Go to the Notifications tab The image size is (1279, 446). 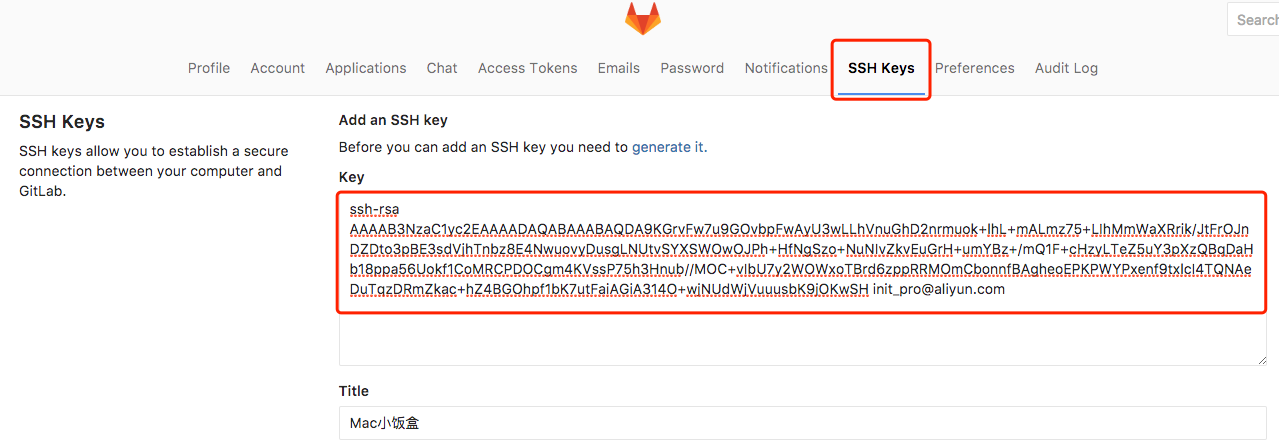click(786, 68)
